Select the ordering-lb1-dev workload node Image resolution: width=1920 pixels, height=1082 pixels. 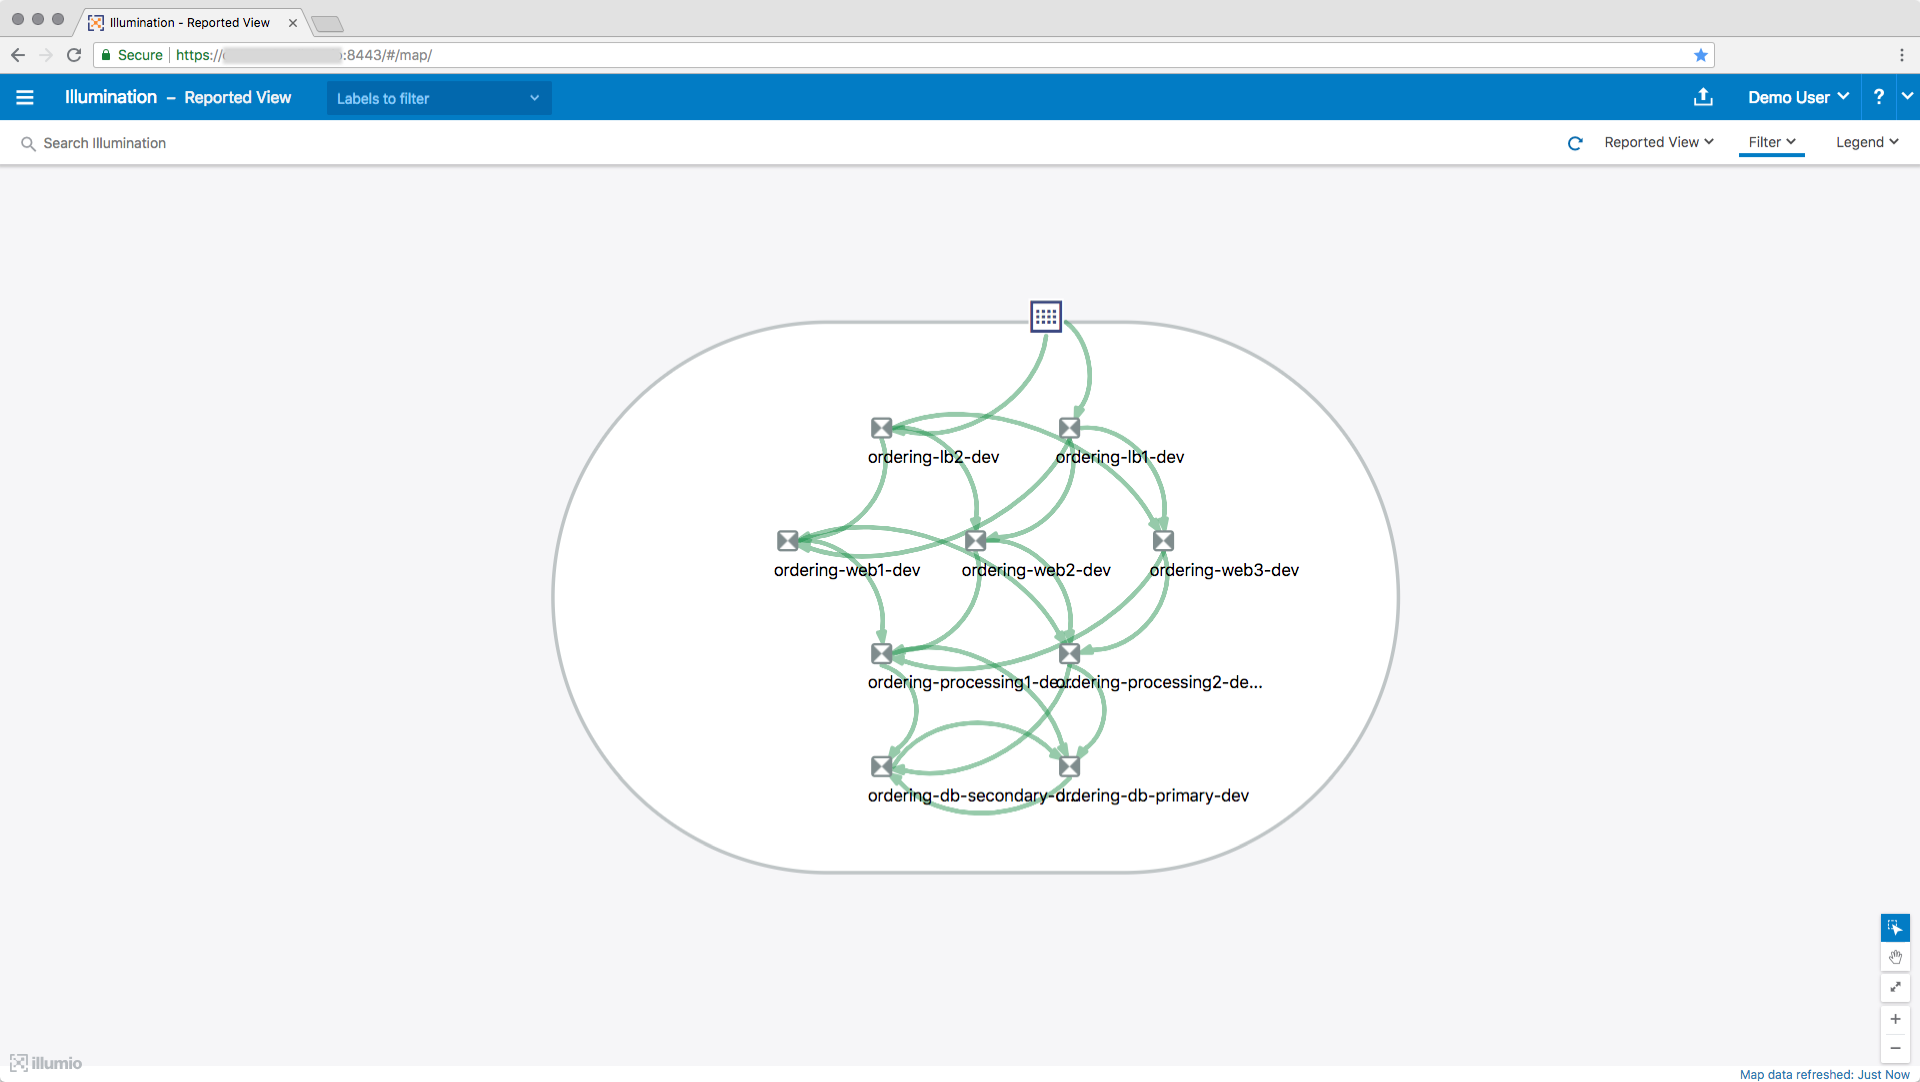[x=1069, y=428]
